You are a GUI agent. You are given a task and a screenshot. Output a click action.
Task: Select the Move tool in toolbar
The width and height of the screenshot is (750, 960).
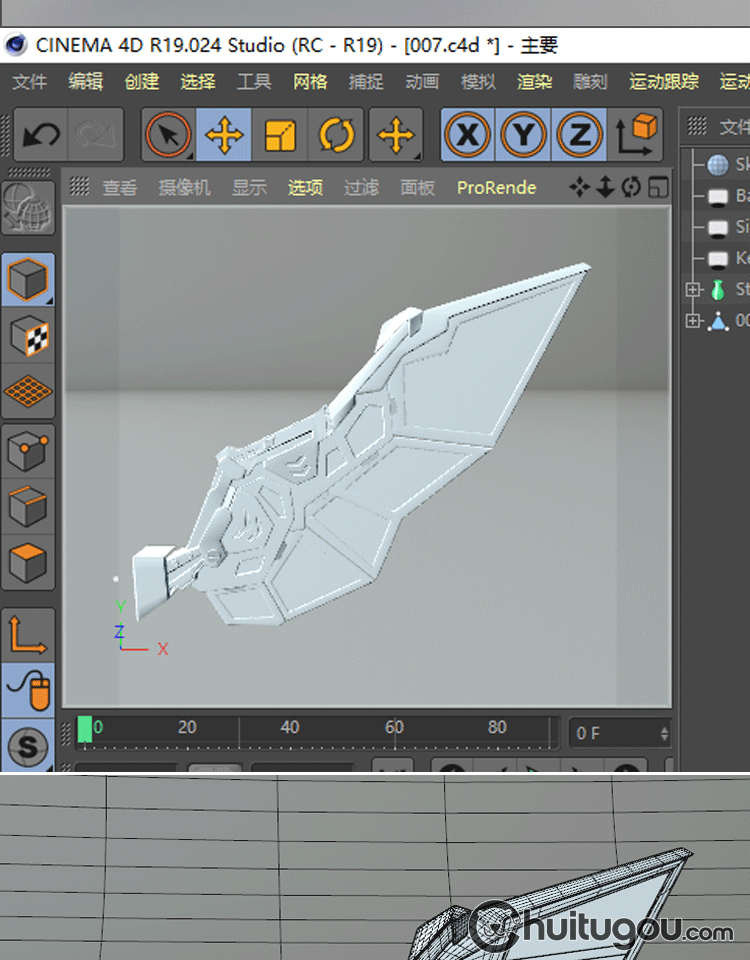click(x=224, y=135)
